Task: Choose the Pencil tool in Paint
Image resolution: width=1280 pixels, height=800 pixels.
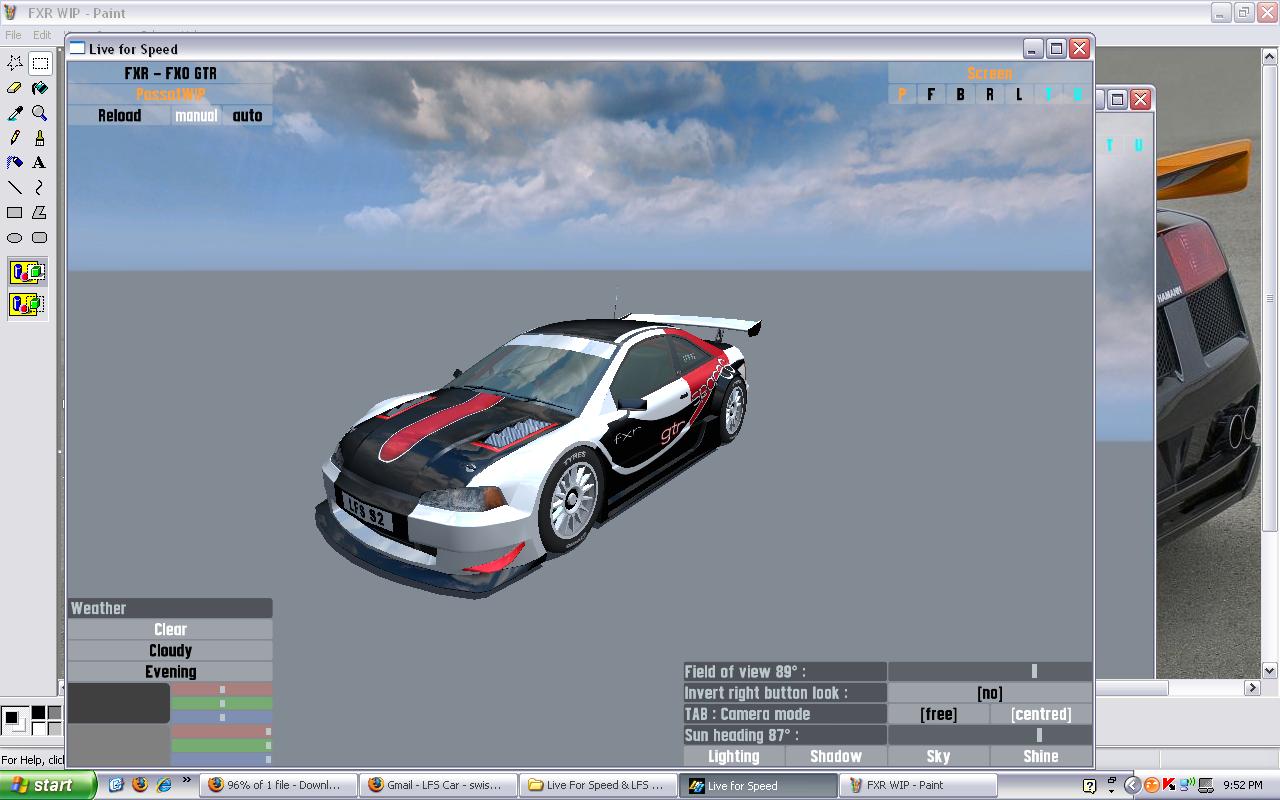Action: pyautogui.click(x=15, y=138)
